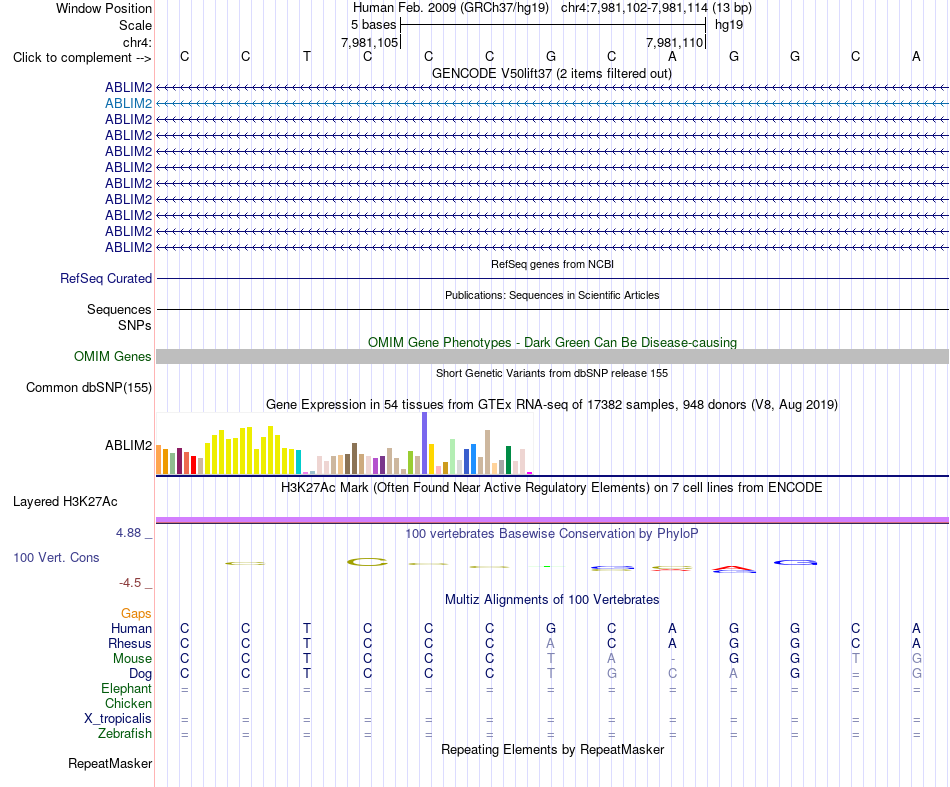
Task: Click 'Click to complement -->' label
Action: [82, 58]
